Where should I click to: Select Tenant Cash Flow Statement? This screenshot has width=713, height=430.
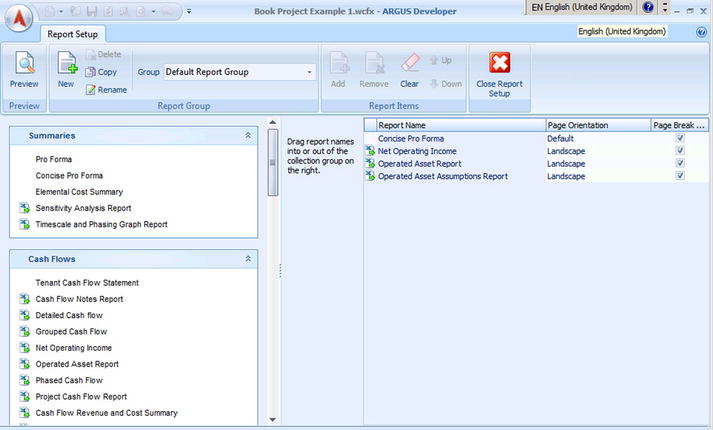point(87,283)
